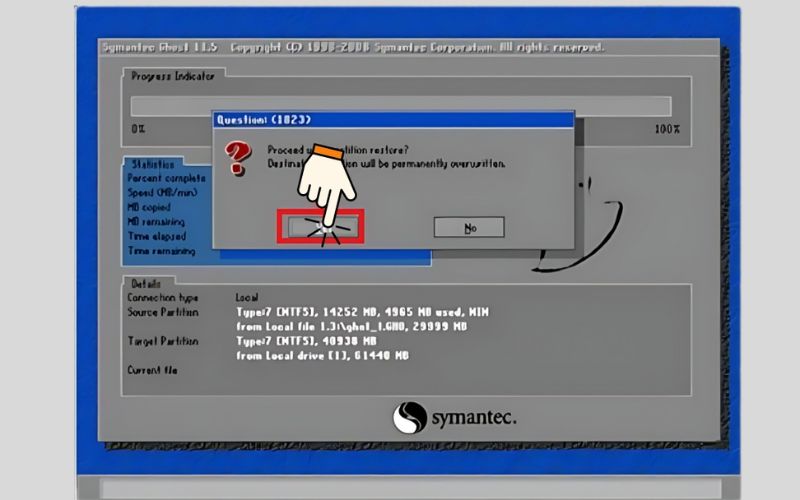Click the Local connection value
The width and height of the screenshot is (800, 500).
click(x=247, y=297)
